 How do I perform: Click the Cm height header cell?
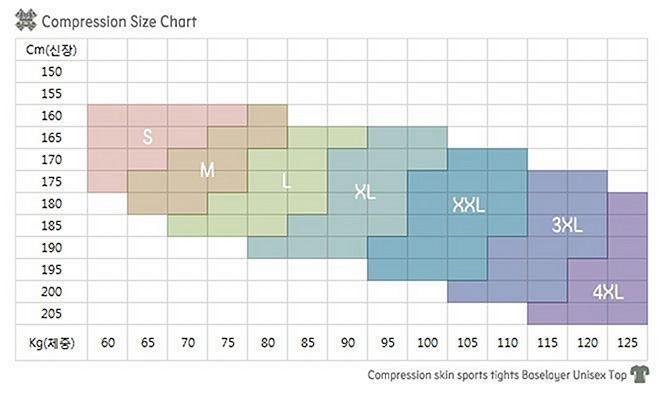[x=51, y=50]
